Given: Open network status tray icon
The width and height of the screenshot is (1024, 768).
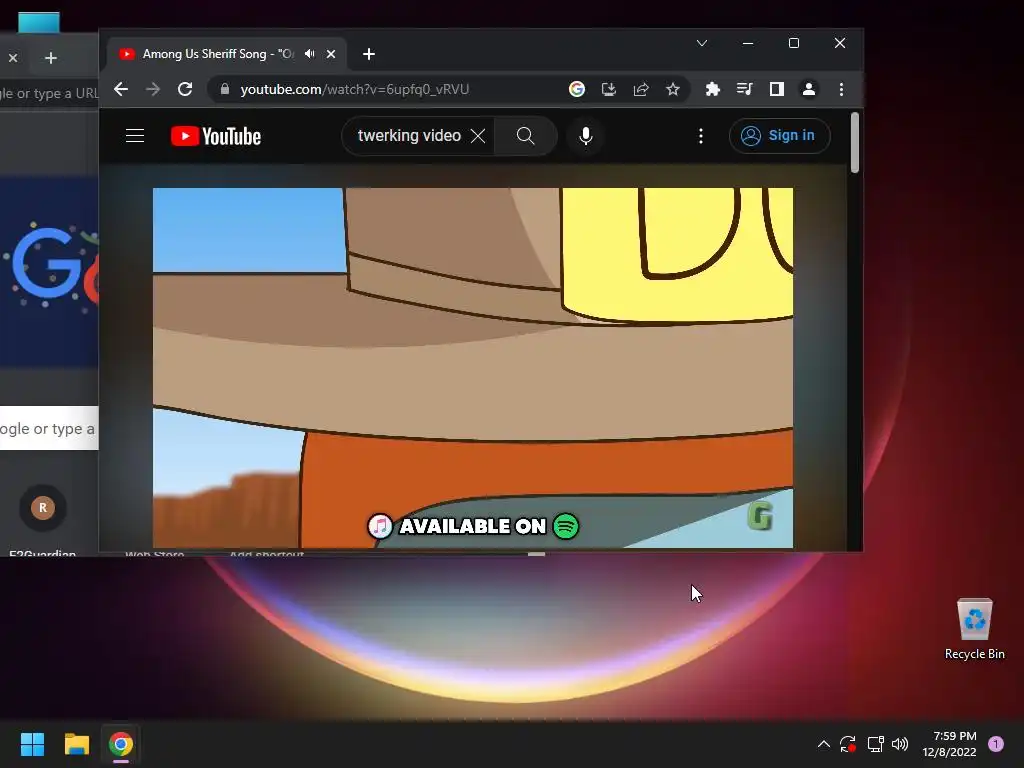Looking at the screenshot, I should click(x=876, y=744).
